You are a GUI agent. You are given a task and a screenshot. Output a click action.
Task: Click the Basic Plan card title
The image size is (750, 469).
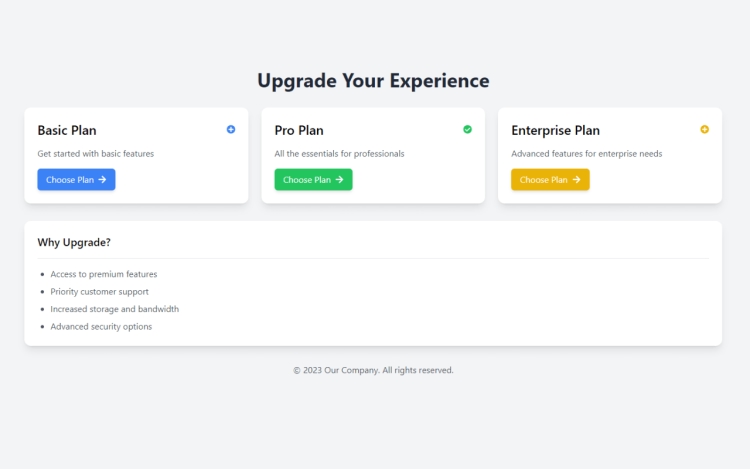[x=67, y=131]
